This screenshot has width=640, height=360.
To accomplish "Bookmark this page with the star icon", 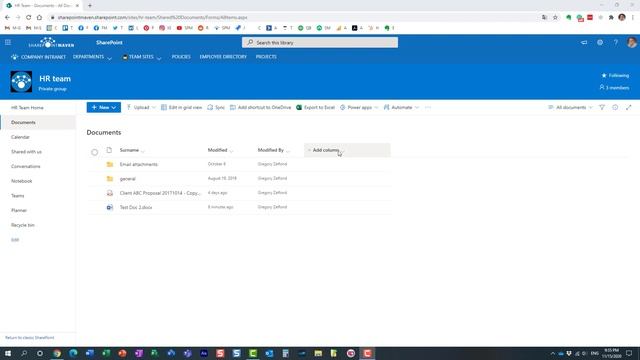I will point(555,17).
